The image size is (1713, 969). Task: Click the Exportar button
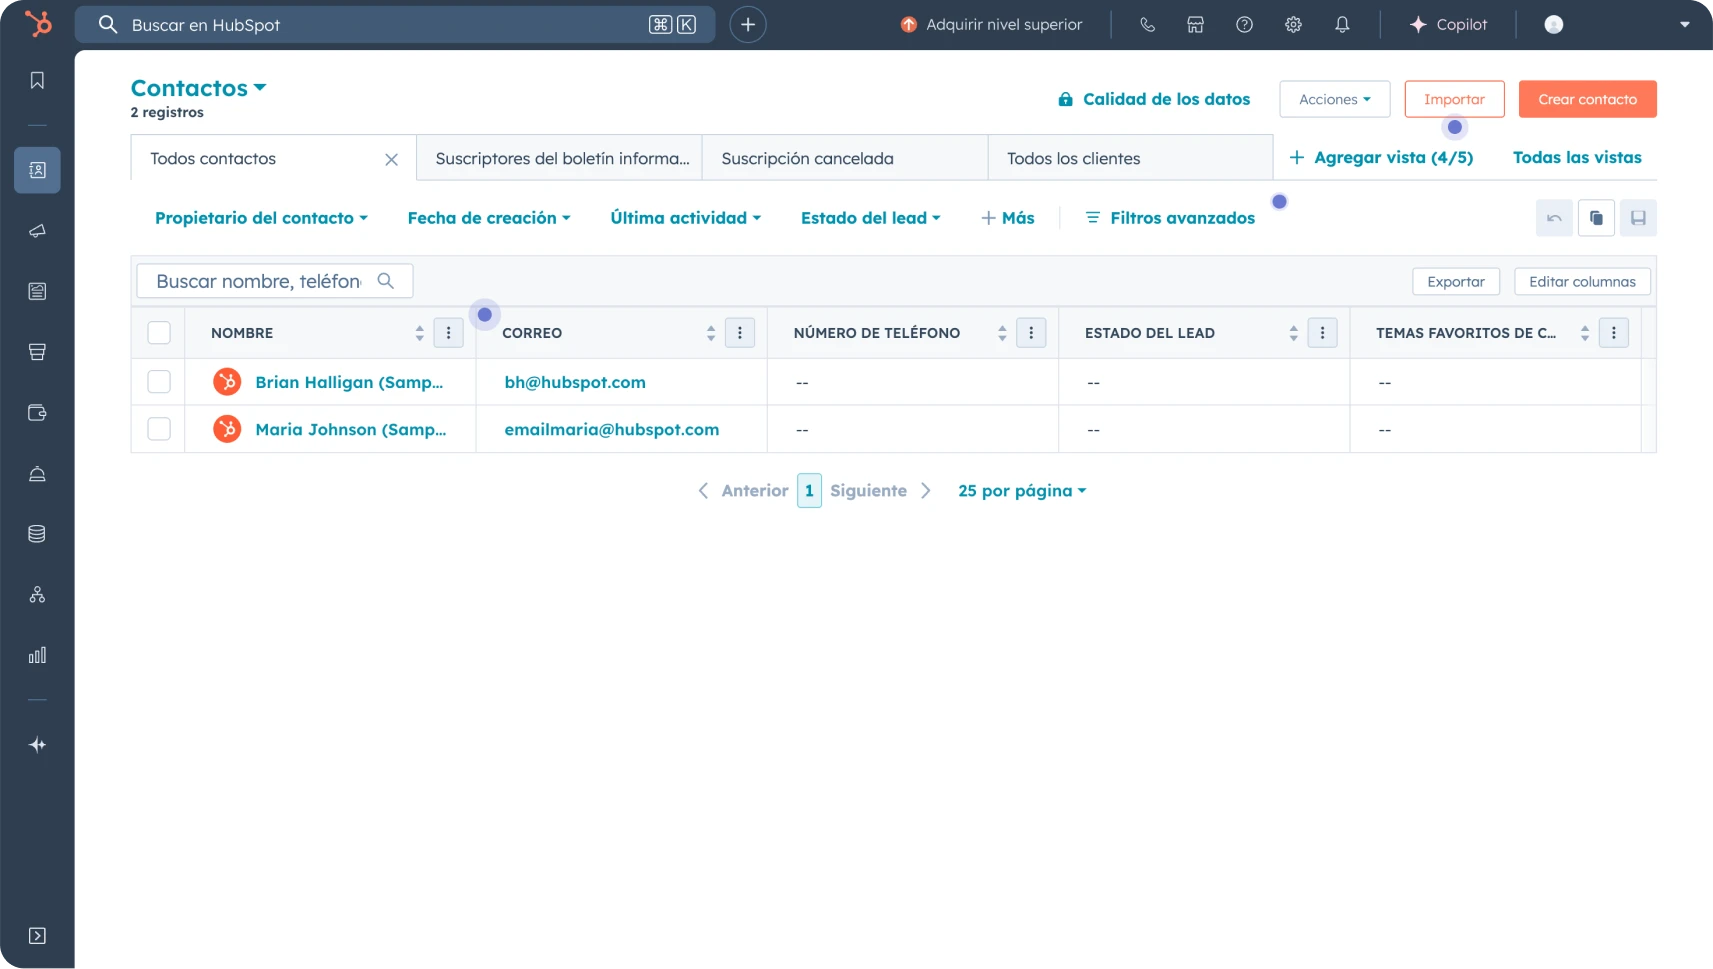pos(1456,282)
